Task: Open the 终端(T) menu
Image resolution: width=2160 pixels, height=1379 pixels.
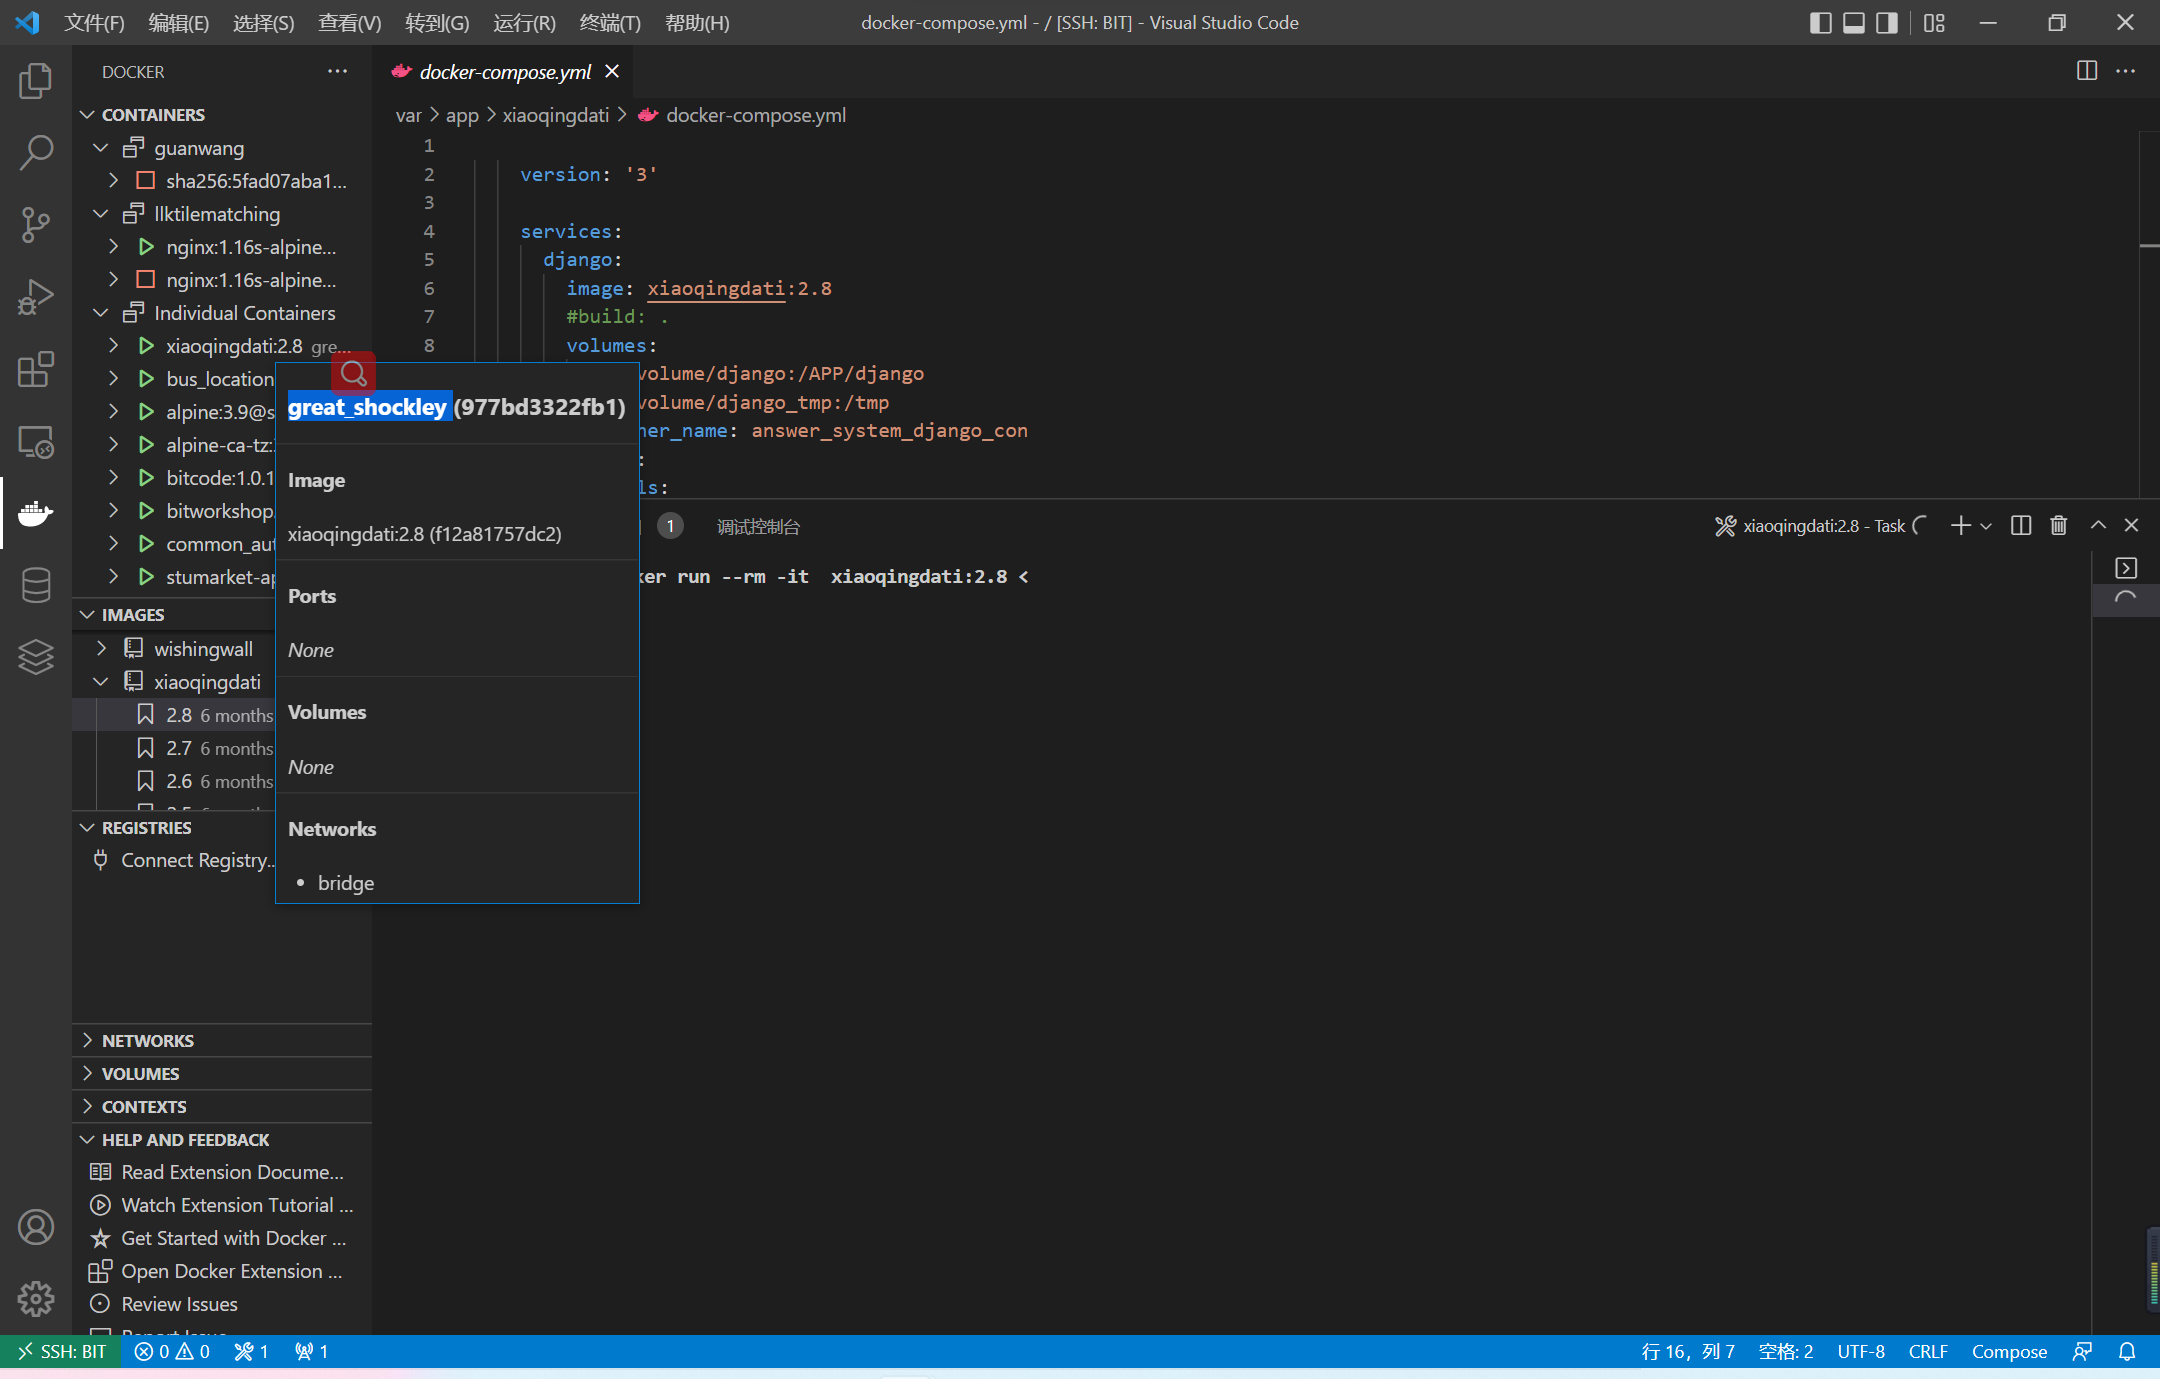Action: 610,22
